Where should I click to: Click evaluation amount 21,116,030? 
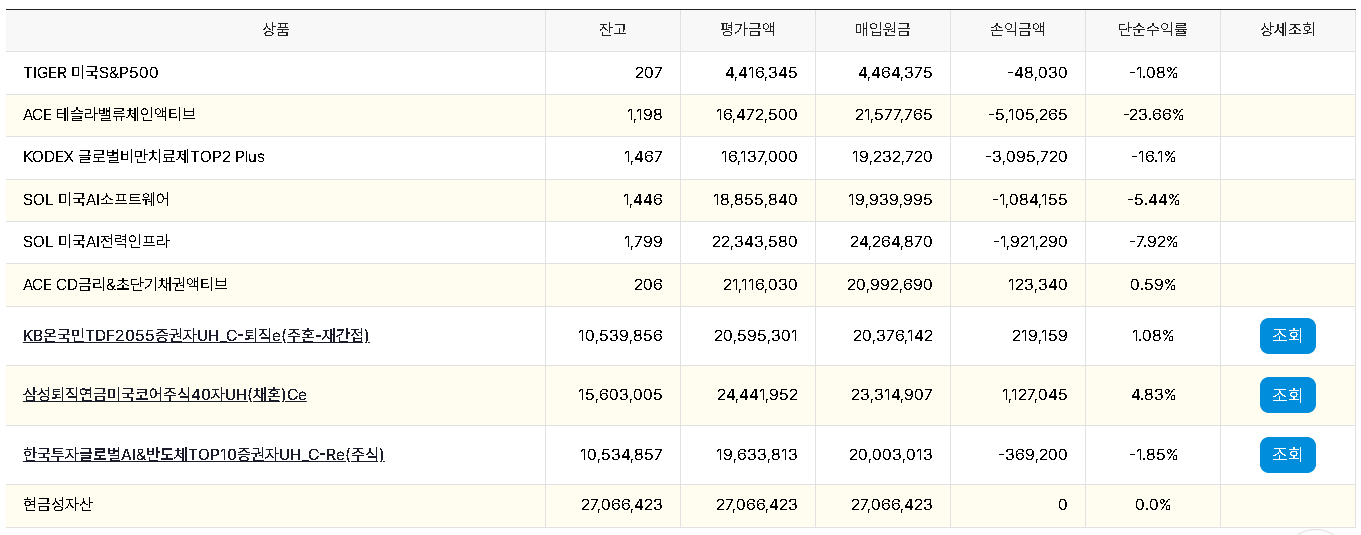click(x=760, y=285)
